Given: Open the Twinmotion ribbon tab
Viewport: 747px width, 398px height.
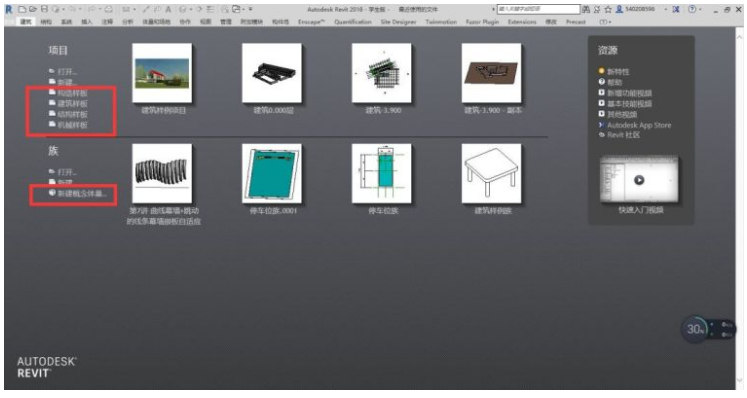Looking at the screenshot, I should pyautogui.click(x=441, y=22).
